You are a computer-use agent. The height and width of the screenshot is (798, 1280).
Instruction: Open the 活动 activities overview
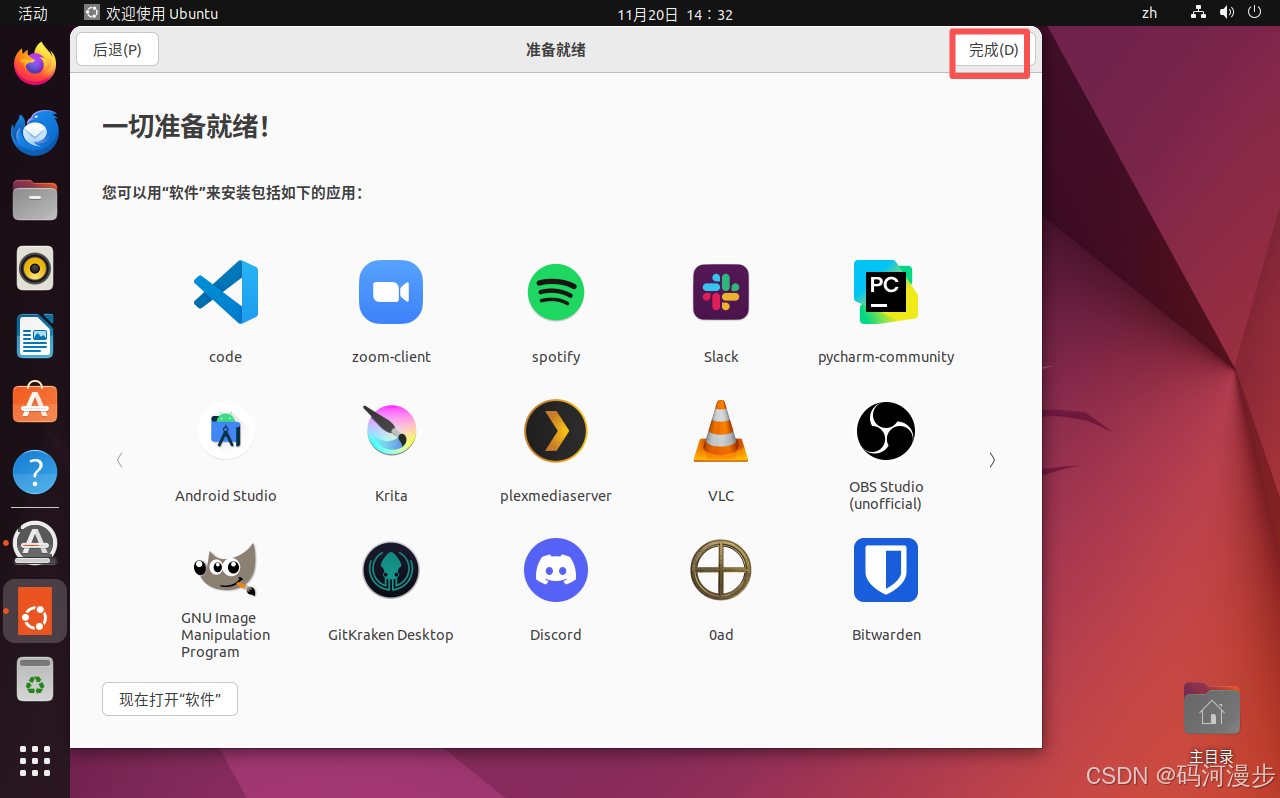33,14
